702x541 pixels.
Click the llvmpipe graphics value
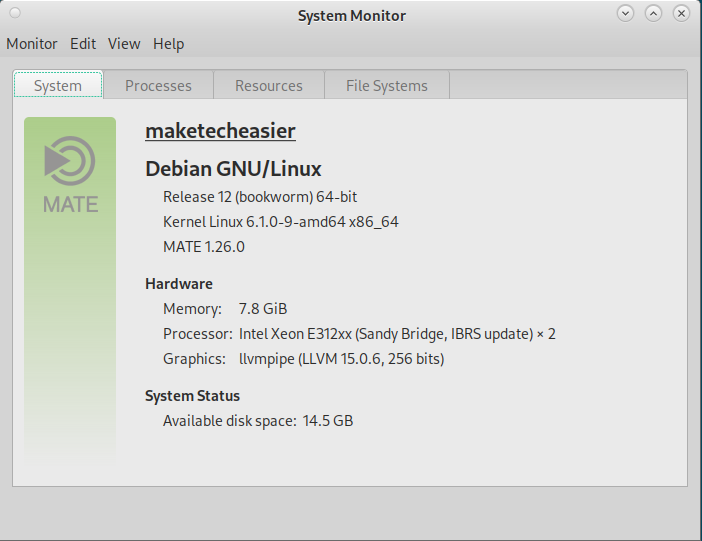(x=342, y=359)
